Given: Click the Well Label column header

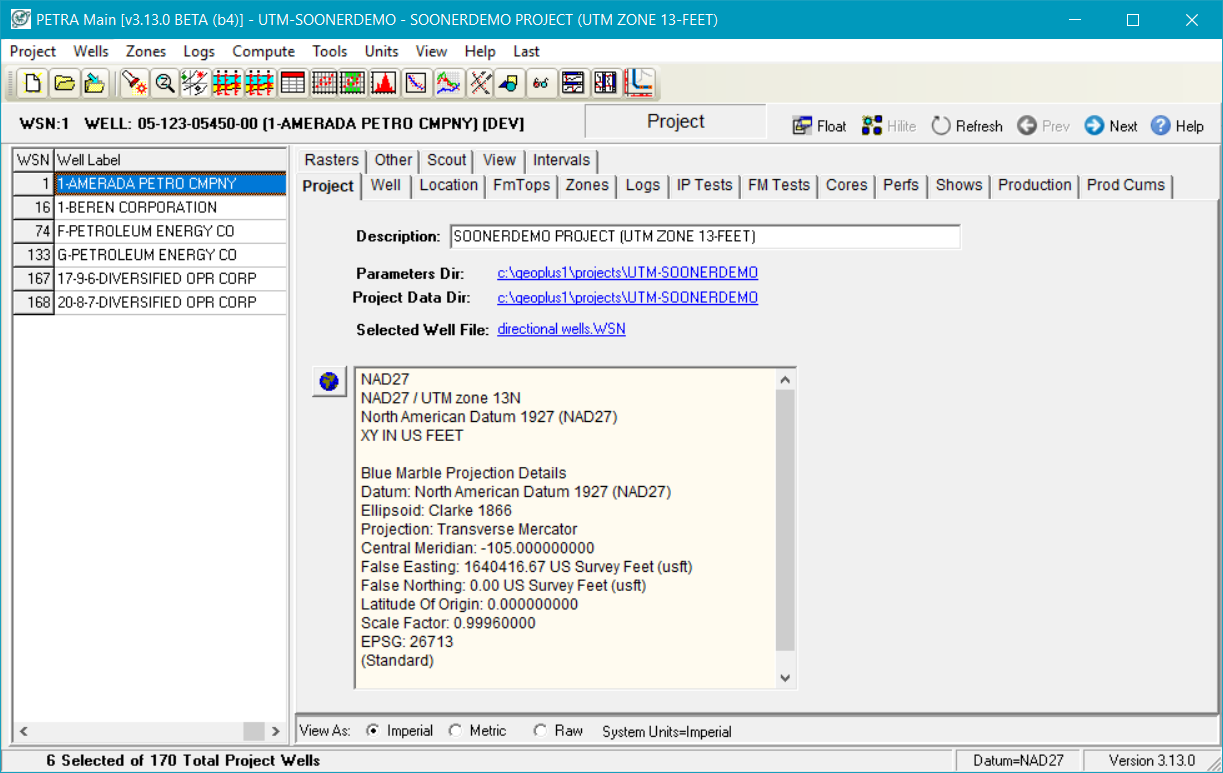Looking at the screenshot, I should [170, 160].
